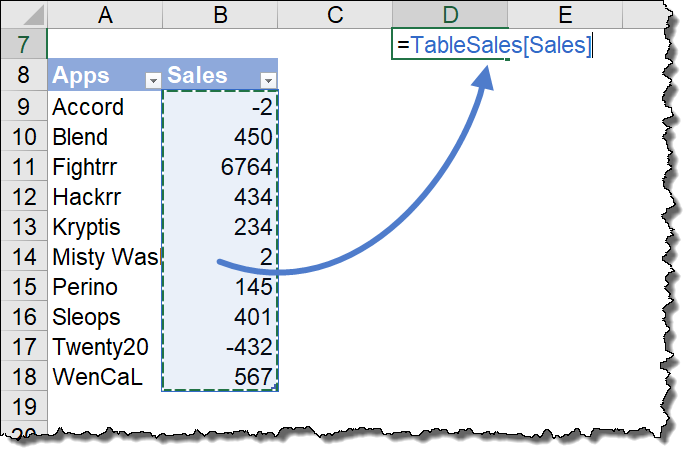Select the cell containing Fightrr
693x458 pixels.
tap(104, 167)
